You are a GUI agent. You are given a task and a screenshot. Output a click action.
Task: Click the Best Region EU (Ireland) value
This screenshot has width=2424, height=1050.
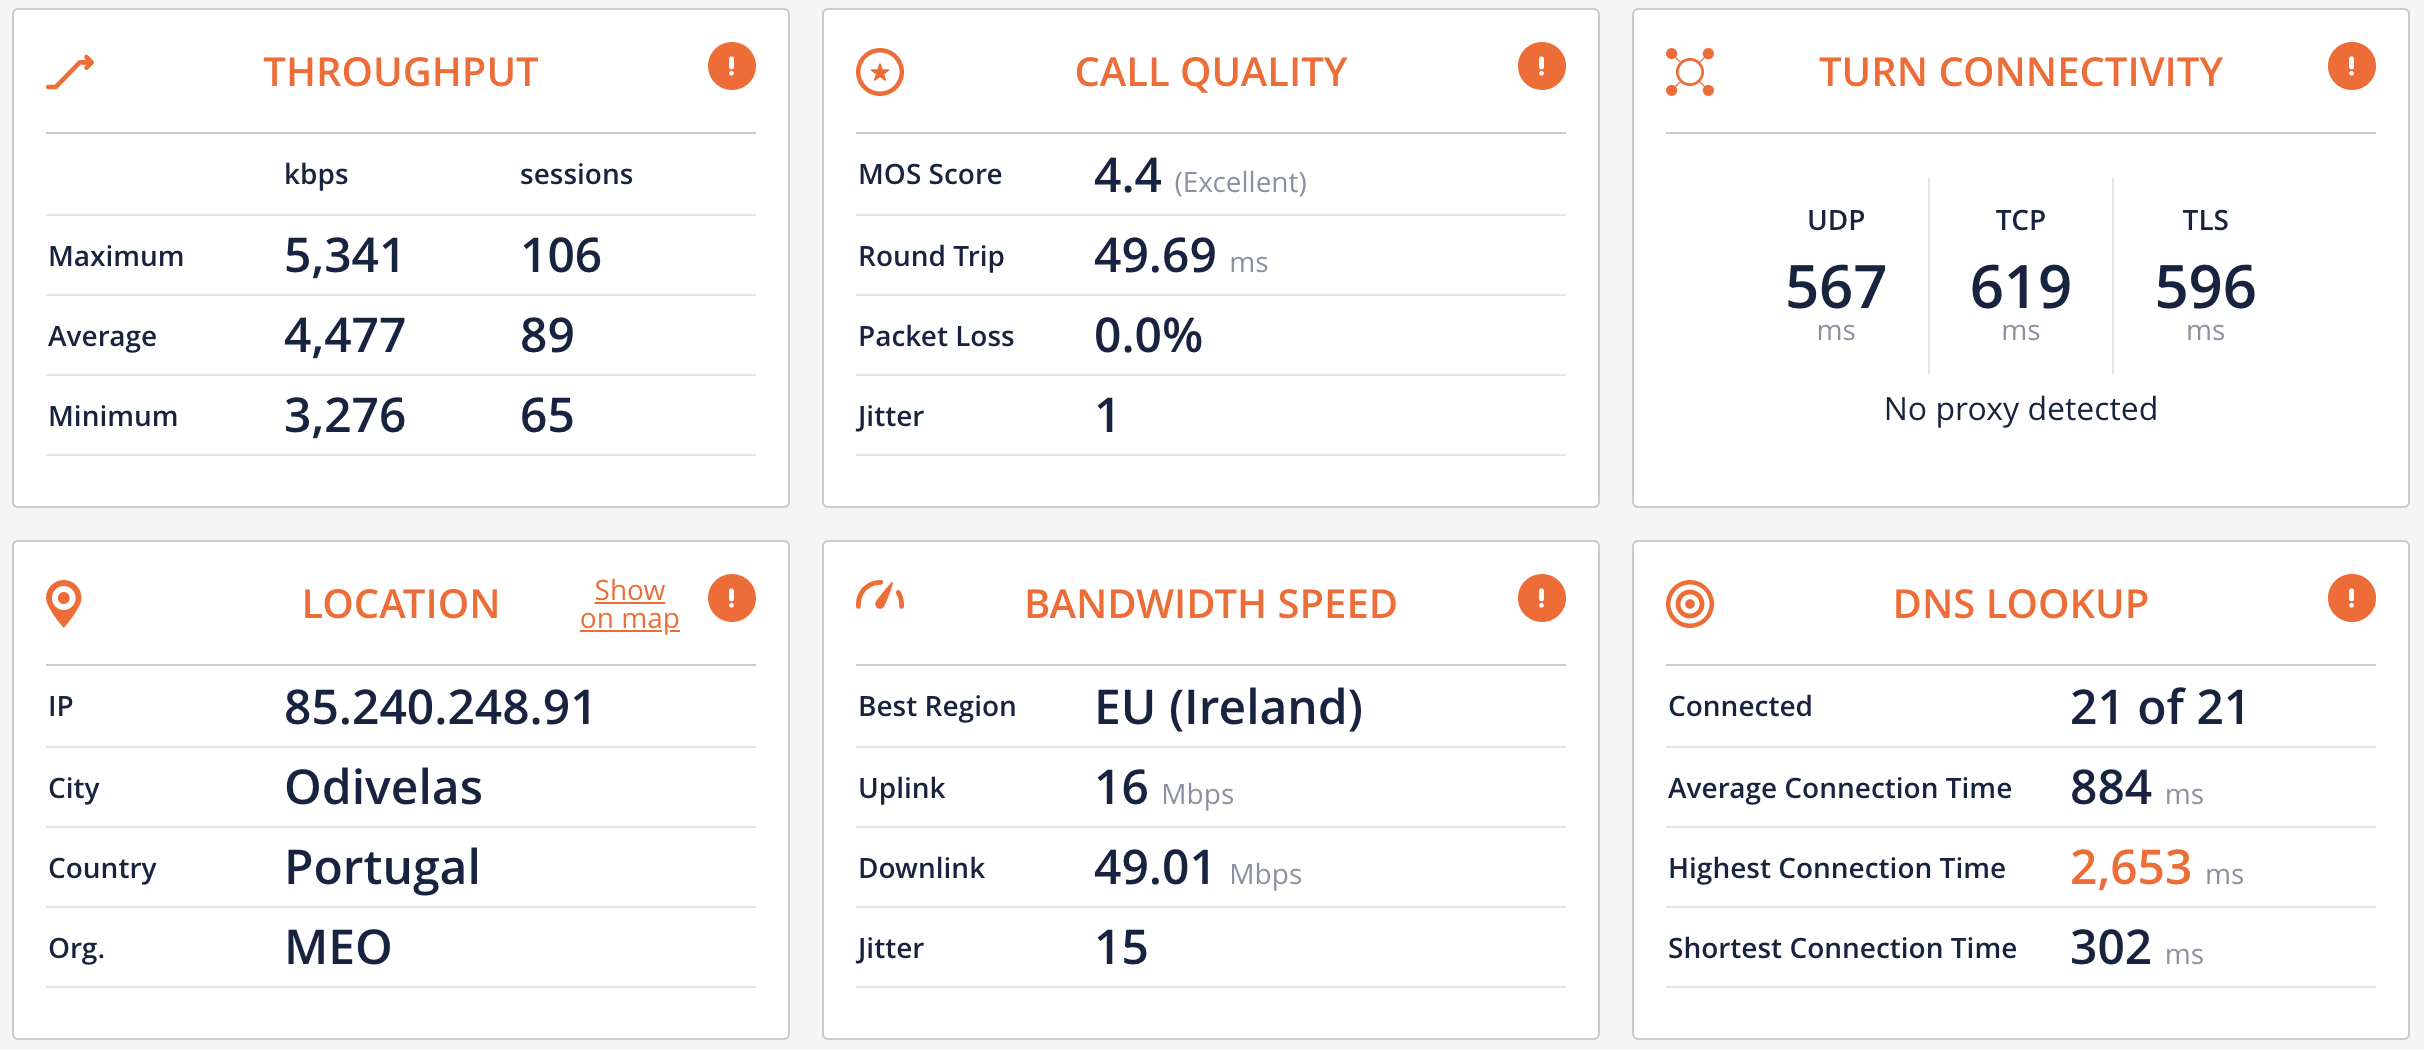[x=1230, y=707]
